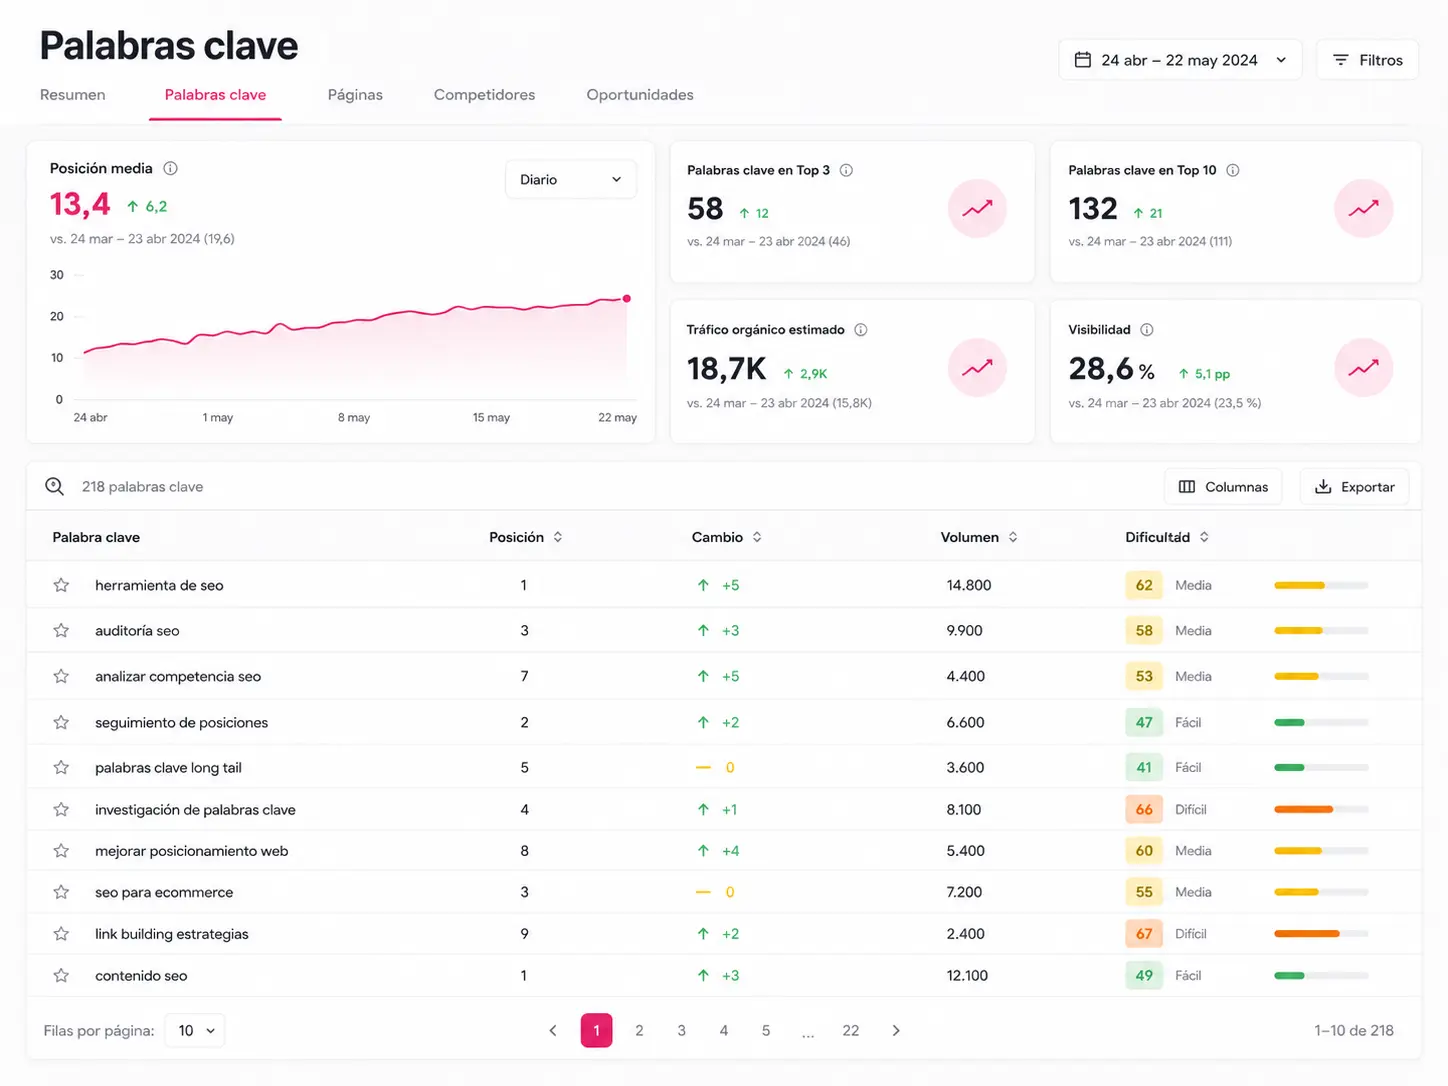Image resolution: width=1448 pixels, height=1086 pixels.
Task: Click the average position value 13,4
Action: coord(80,204)
